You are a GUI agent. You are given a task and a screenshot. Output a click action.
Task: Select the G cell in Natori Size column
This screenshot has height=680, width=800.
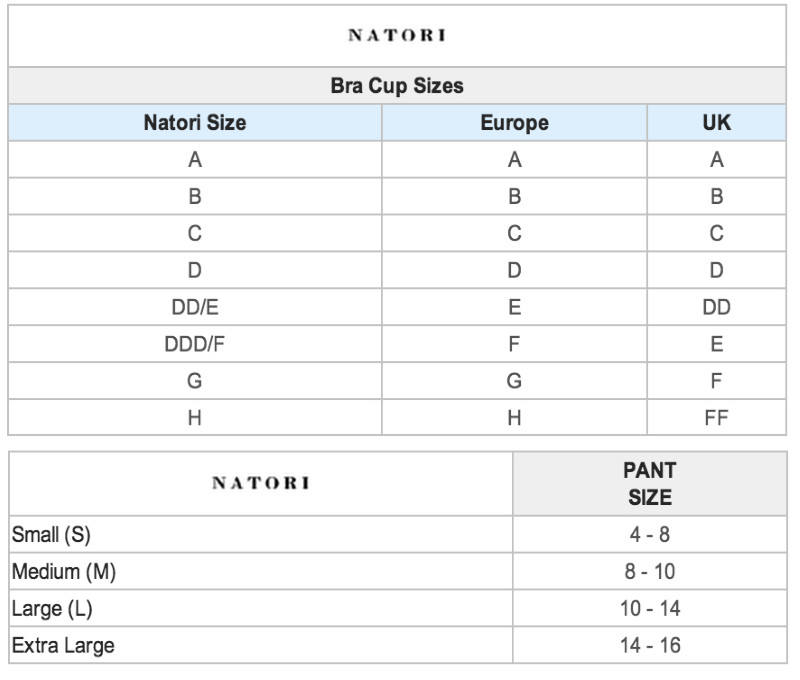pos(195,381)
